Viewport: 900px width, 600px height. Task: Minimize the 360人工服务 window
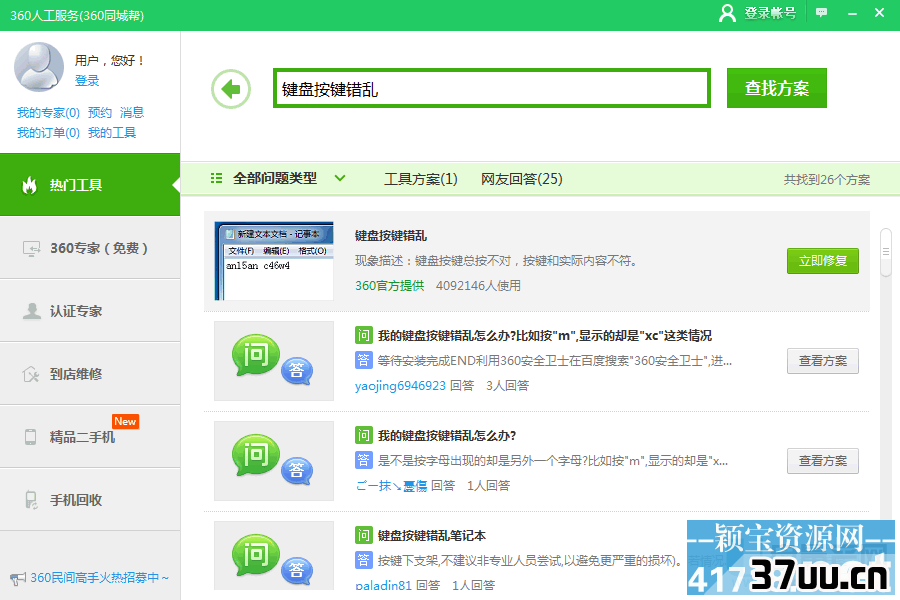pyautogui.click(x=852, y=13)
